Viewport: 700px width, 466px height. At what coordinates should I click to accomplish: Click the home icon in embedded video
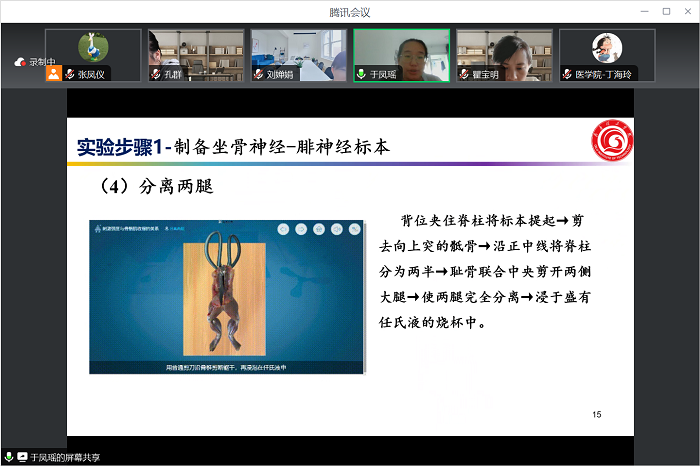point(320,229)
